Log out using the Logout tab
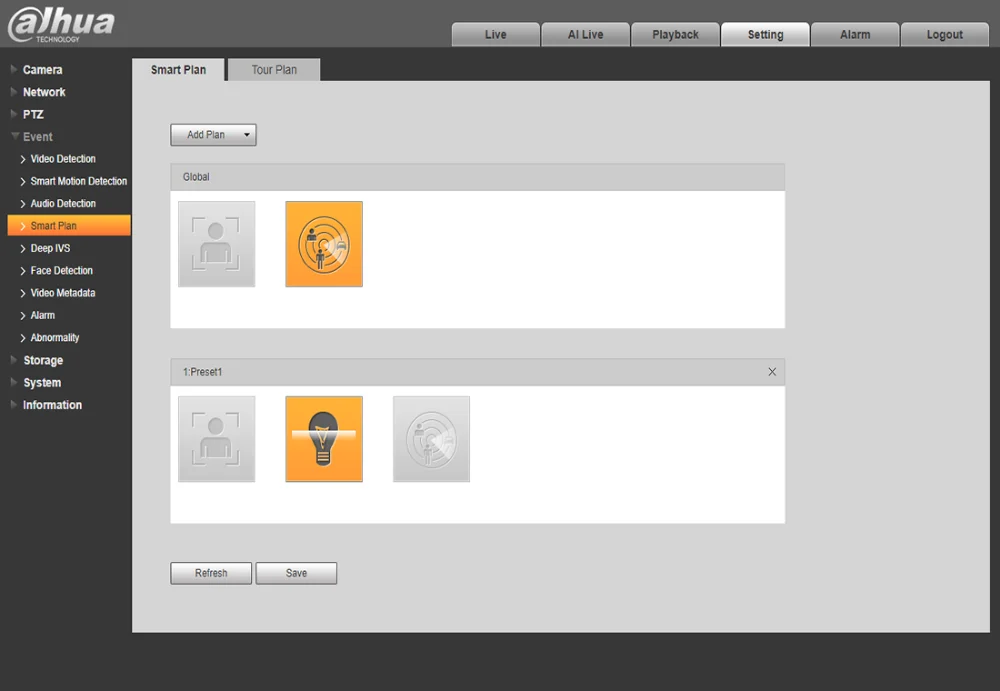Image resolution: width=1000 pixels, height=691 pixels. coord(945,34)
